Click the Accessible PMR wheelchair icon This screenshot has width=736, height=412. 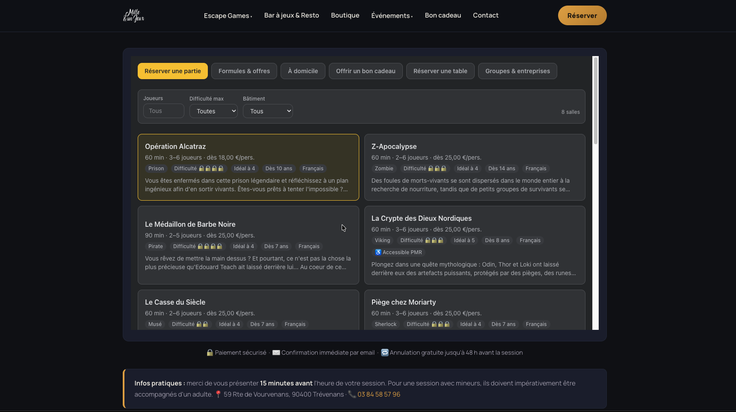click(x=378, y=252)
